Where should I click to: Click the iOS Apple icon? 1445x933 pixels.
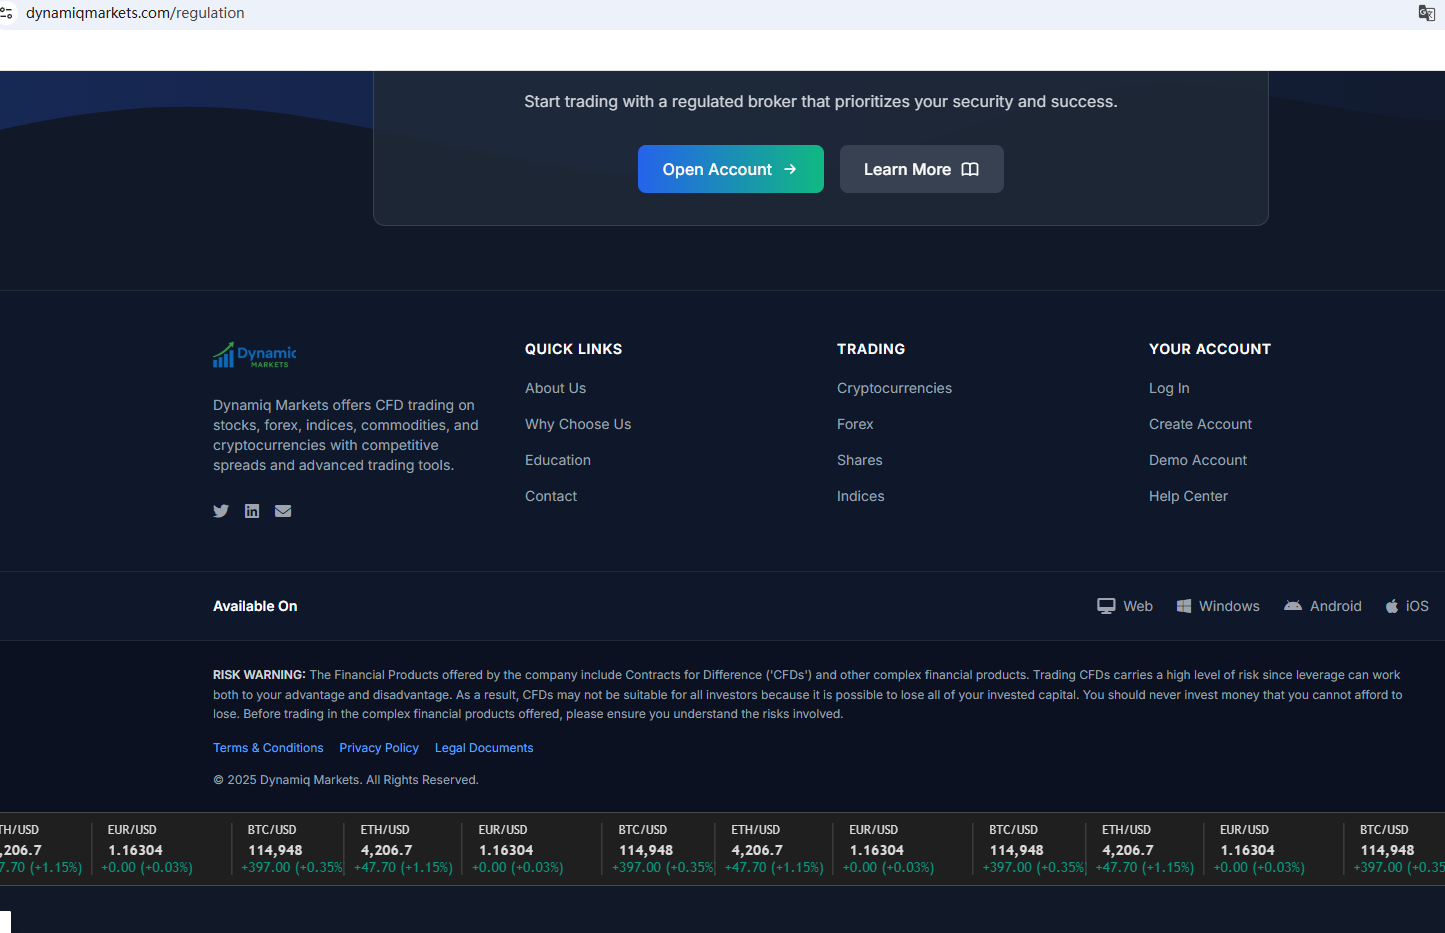point(1391,606)
